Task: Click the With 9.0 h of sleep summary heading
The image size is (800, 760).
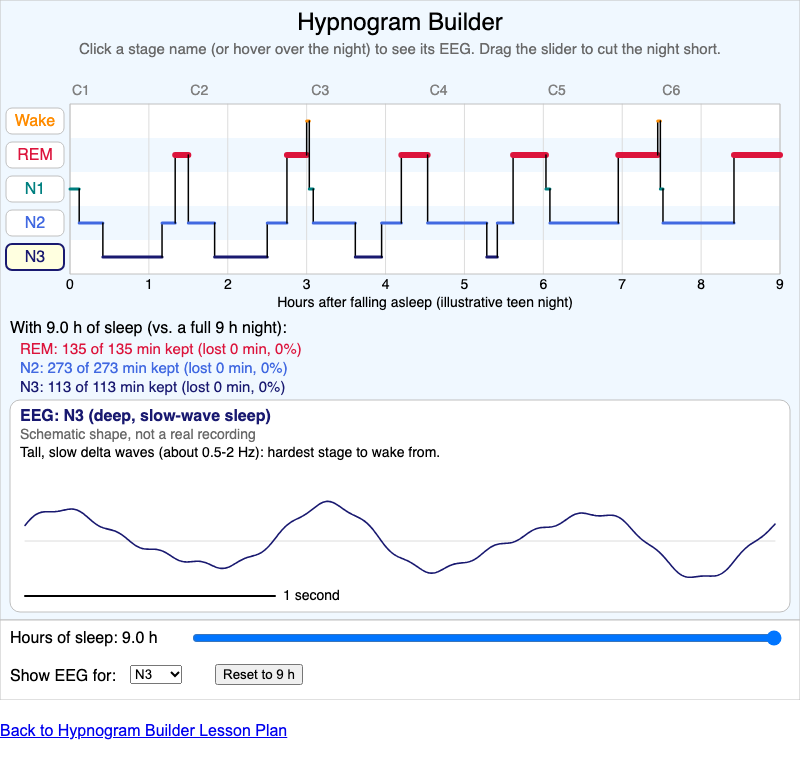Action: click(148, 327)
